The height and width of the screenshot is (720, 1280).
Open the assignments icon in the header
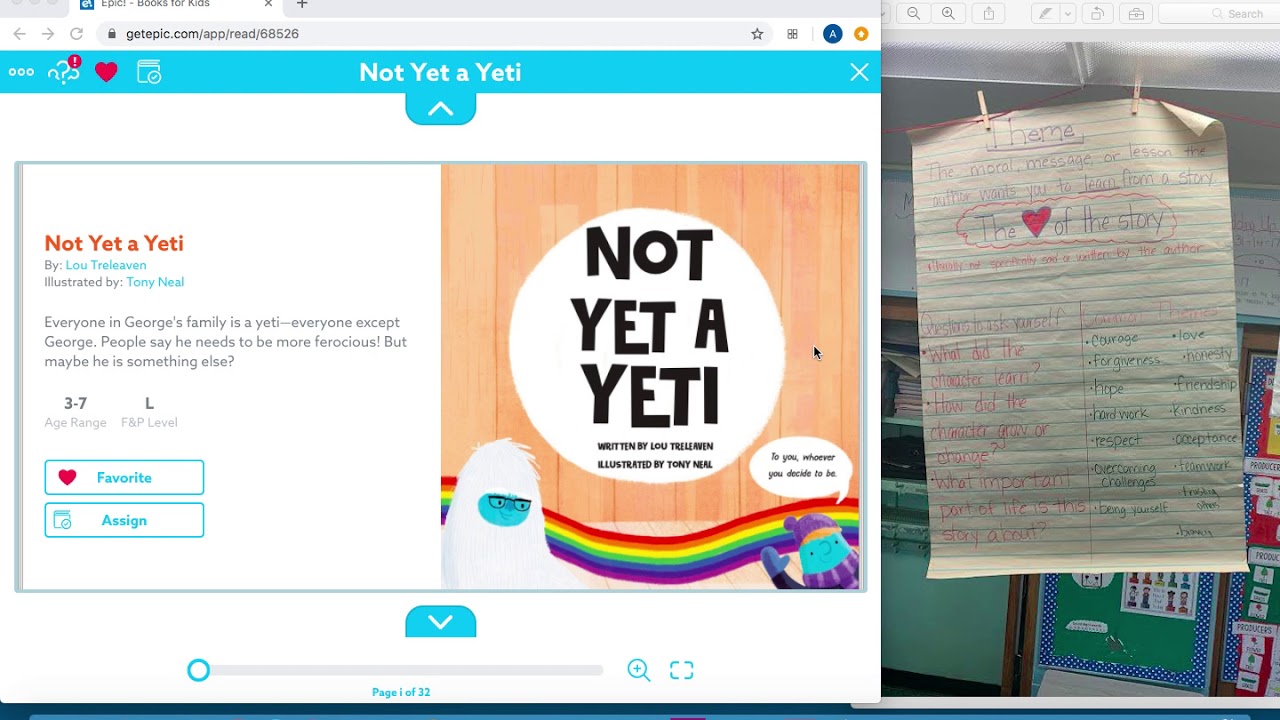pos(149,72)
